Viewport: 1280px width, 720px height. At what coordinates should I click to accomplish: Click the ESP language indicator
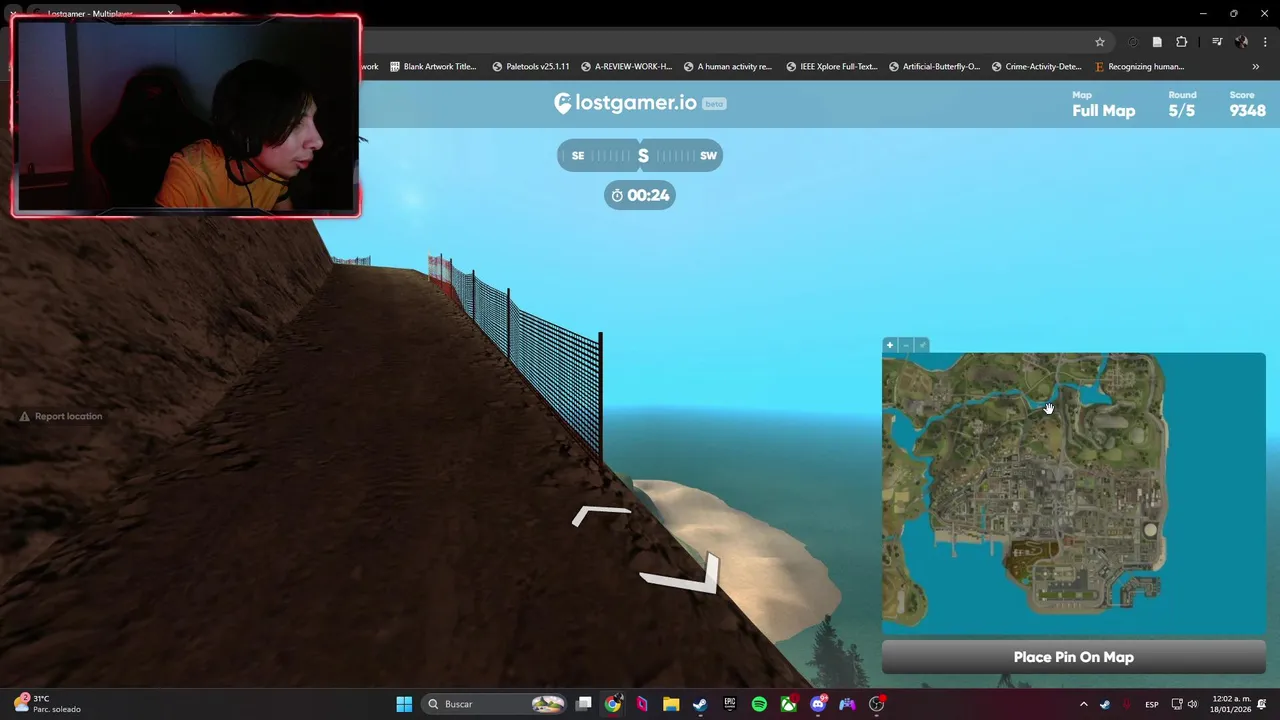pos(1152,704)
